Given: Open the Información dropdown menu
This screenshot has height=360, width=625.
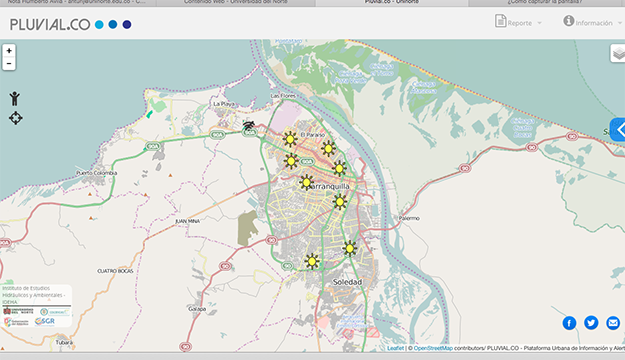Looking at the screenshot, I should (x=592, y=22).
